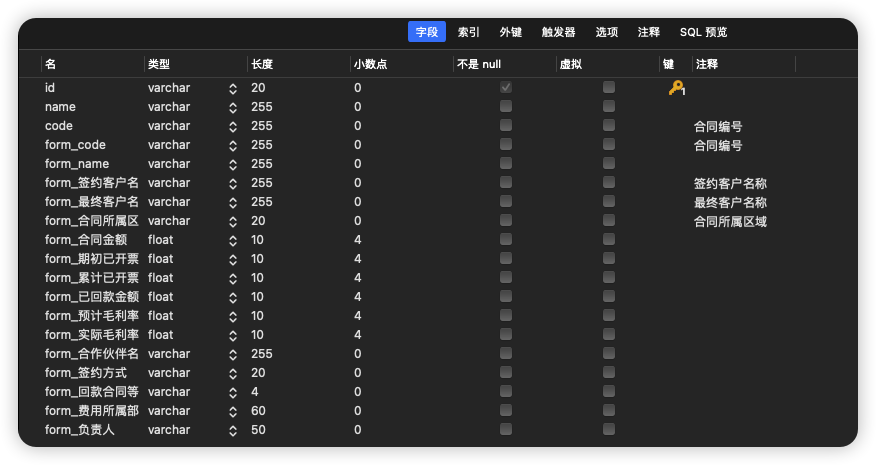
Task: Select the 字段 tab
Action: coord(427,32)
